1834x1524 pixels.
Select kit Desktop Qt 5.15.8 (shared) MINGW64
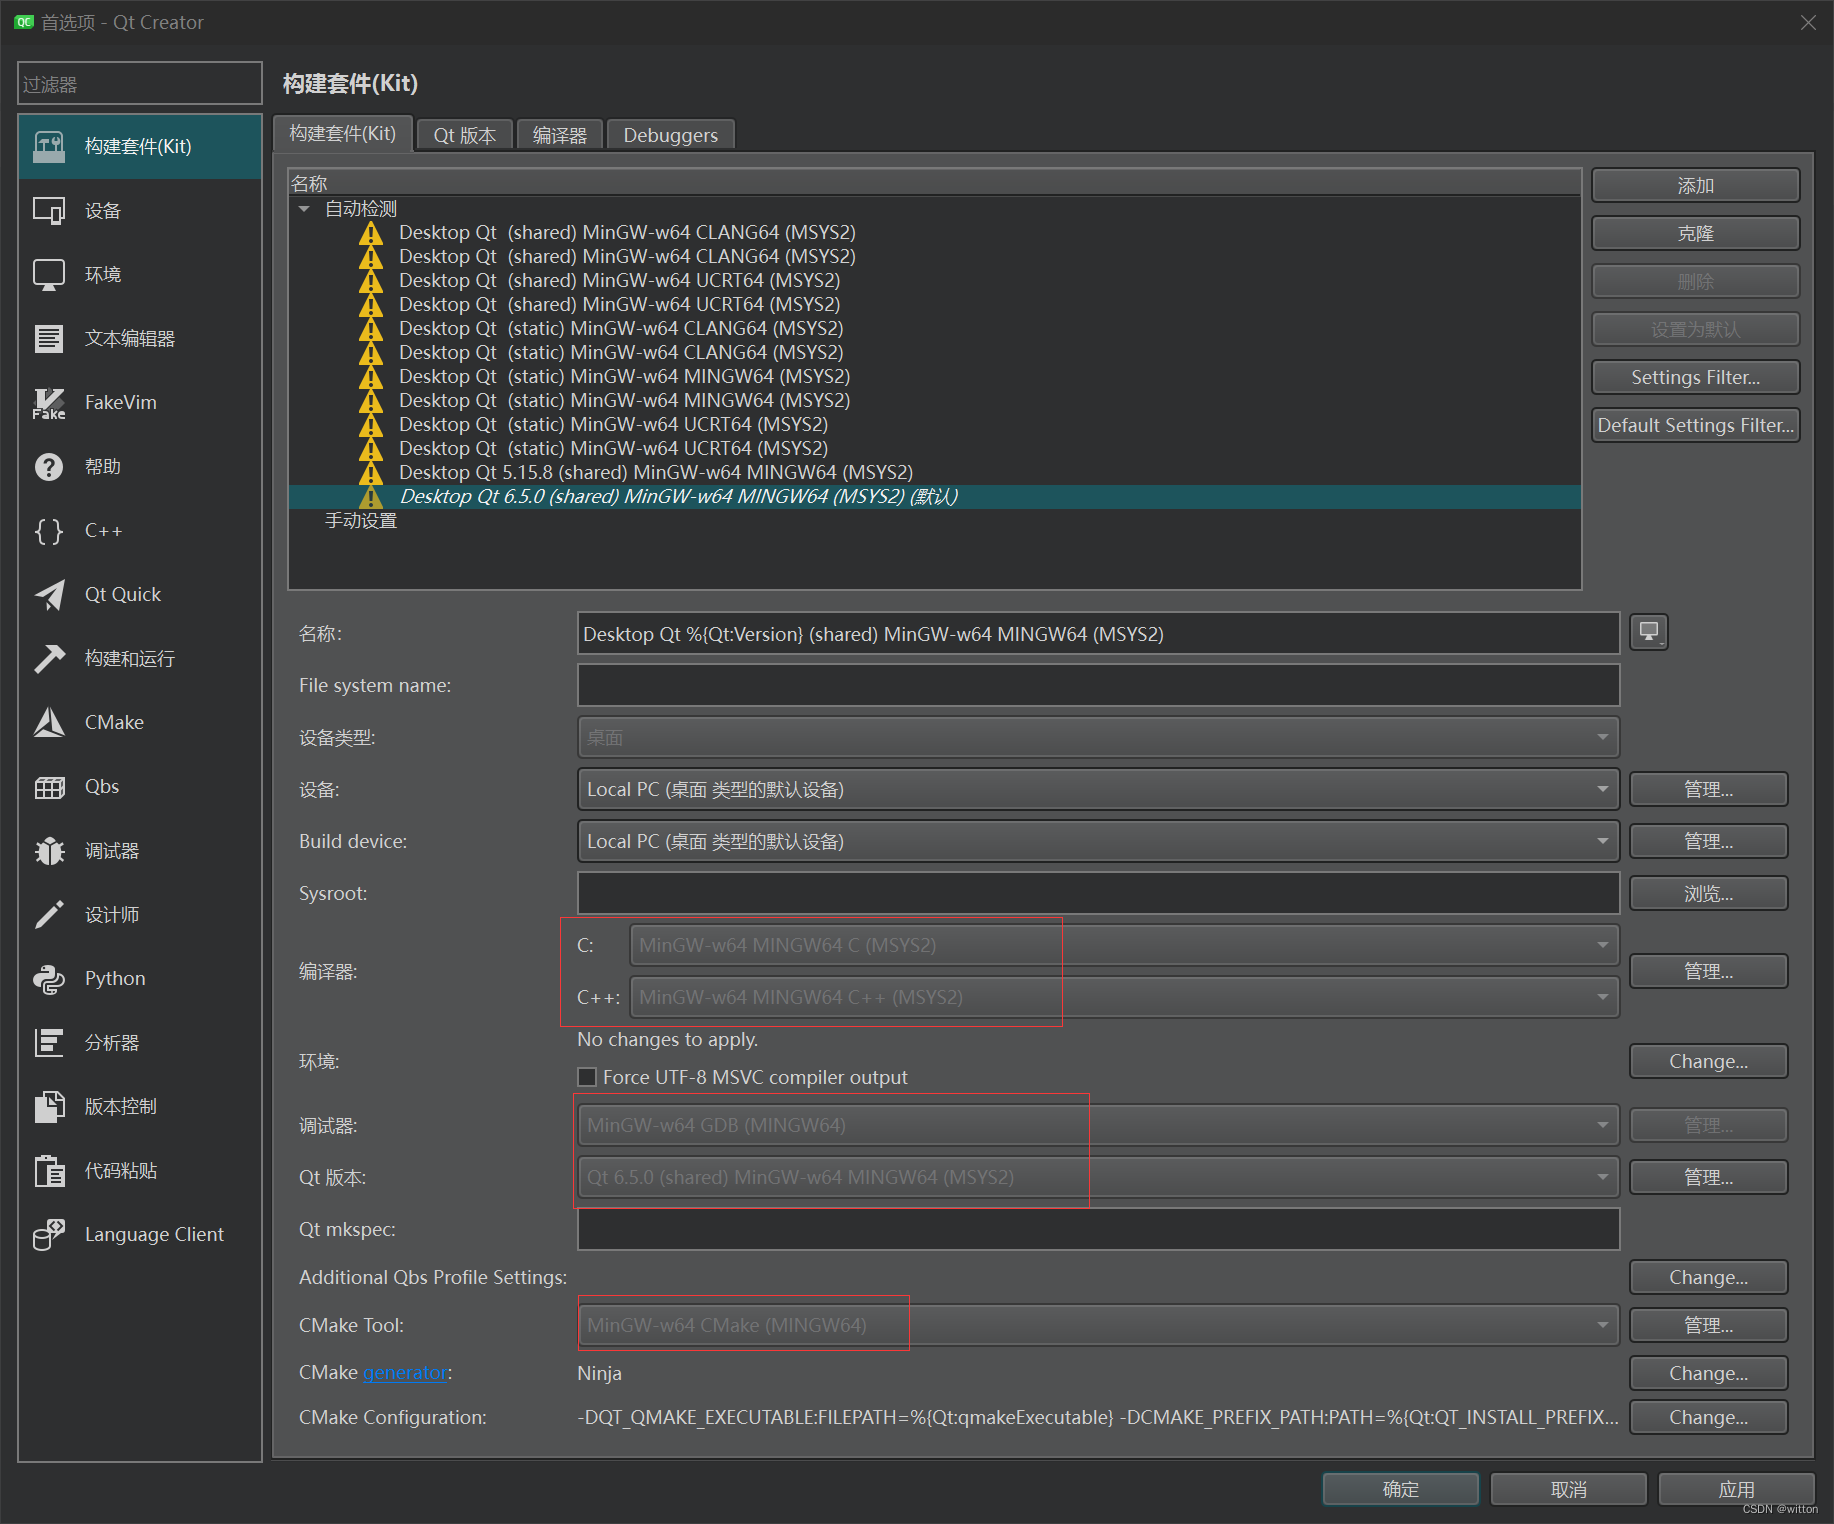tap(656, 473)
